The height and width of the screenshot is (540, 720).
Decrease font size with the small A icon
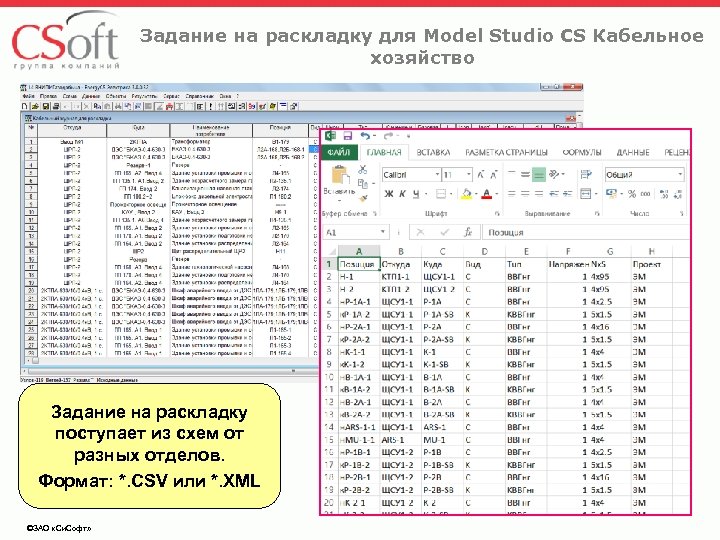(x=494, y=175)
